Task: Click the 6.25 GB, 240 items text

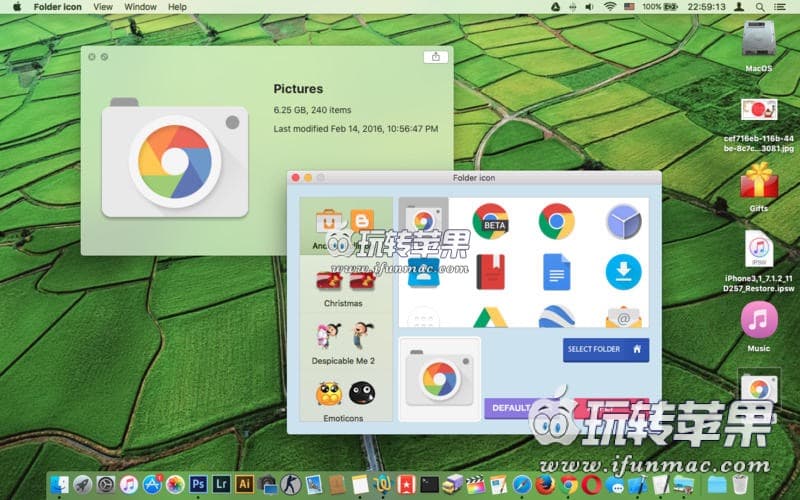Action: point(312,110)
